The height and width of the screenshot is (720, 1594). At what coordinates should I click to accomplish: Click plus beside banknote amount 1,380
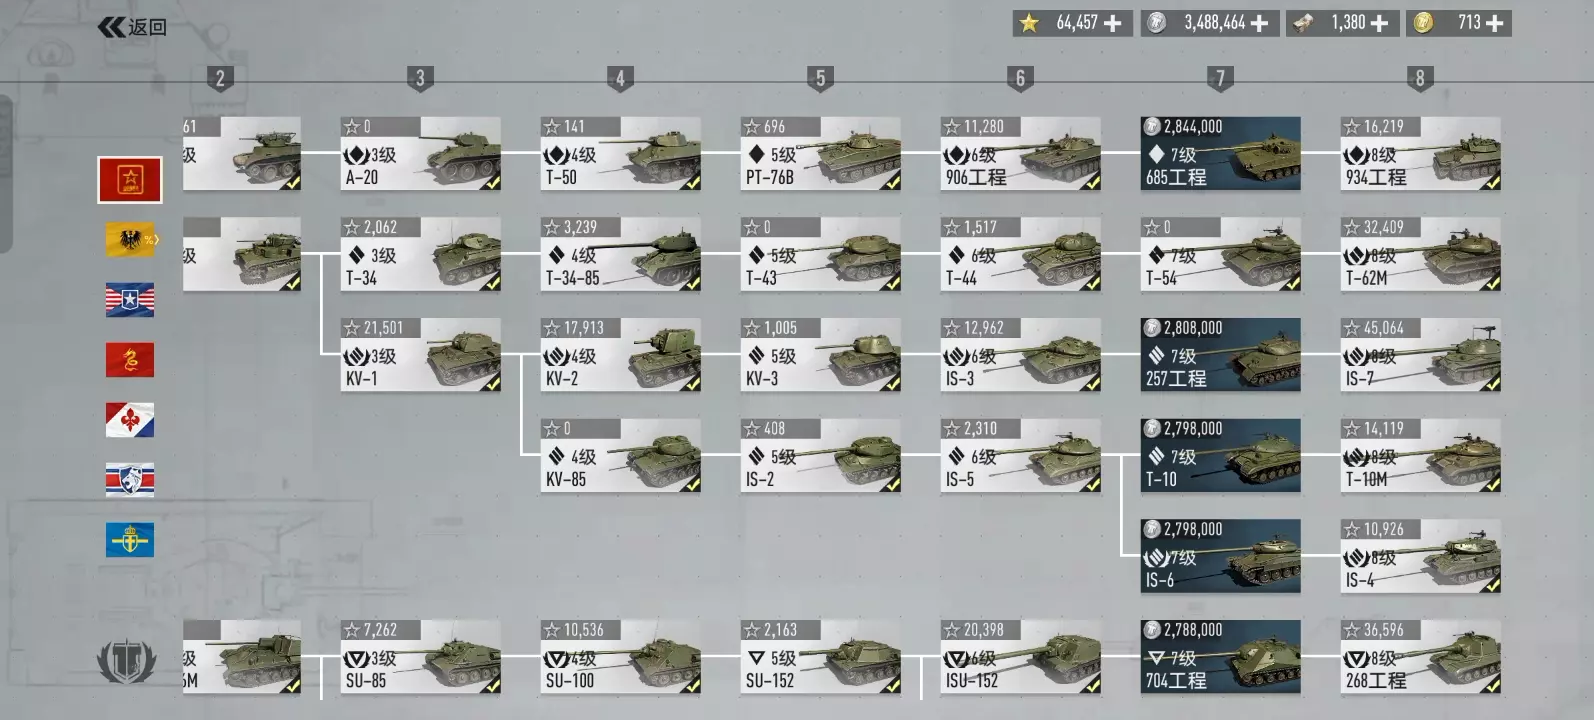[x=1379, y=23]
